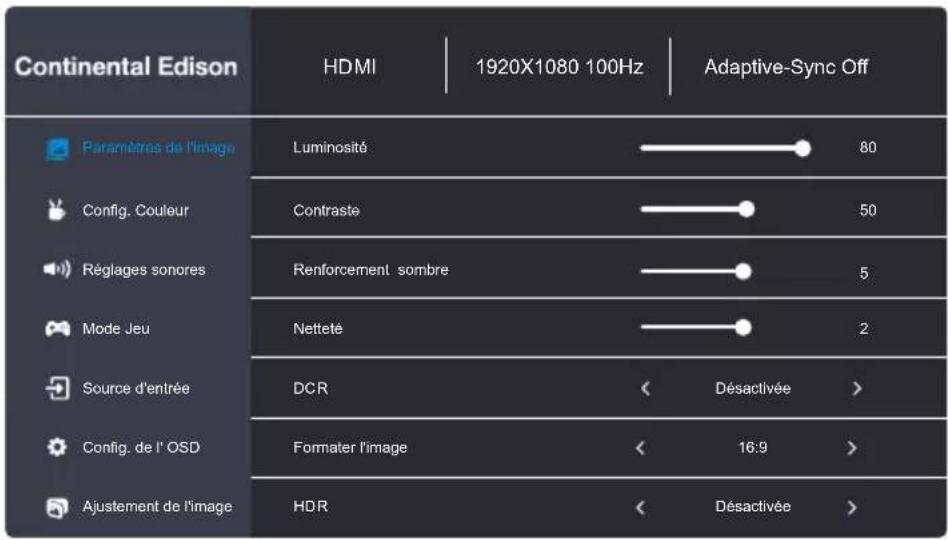
Task: Click the Netteté value 2
Action: [864, 328]
